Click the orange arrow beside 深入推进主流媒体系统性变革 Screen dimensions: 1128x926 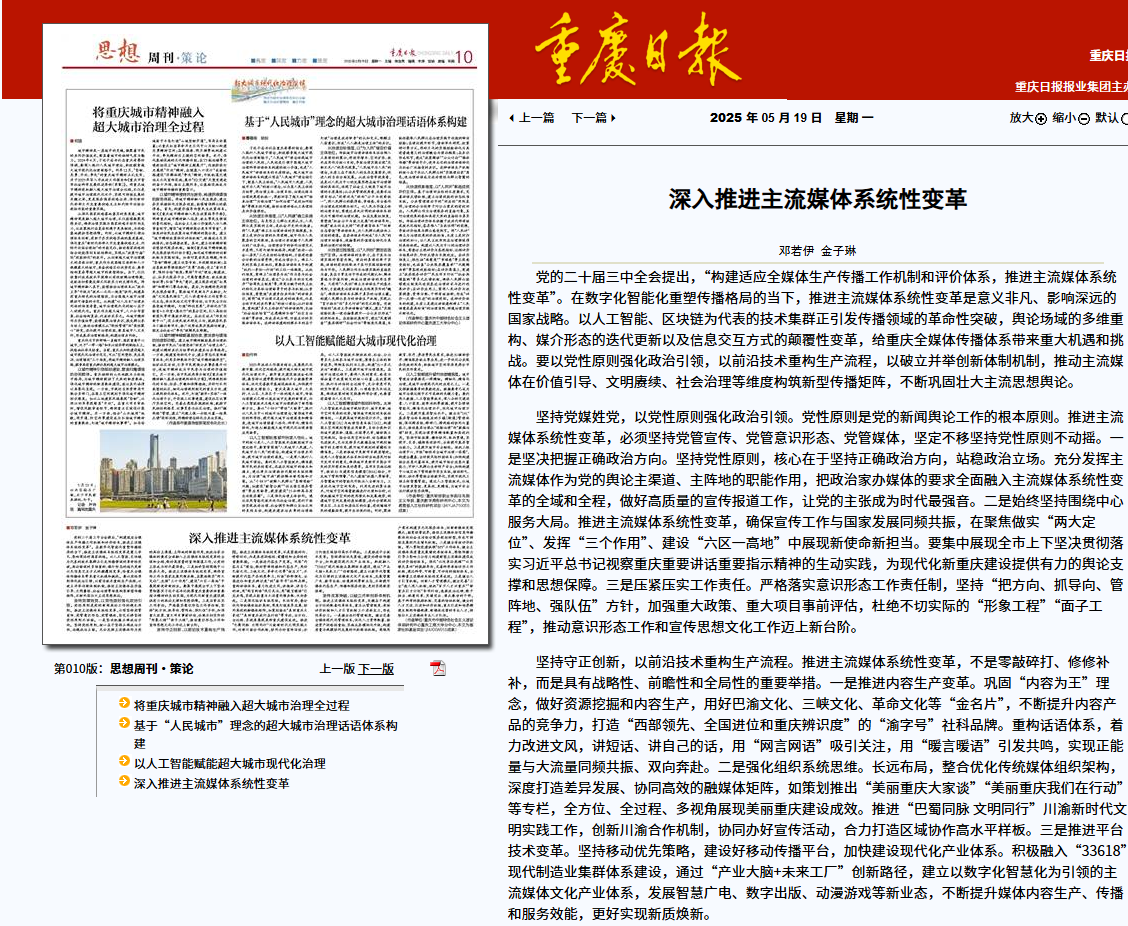(123, 782)
